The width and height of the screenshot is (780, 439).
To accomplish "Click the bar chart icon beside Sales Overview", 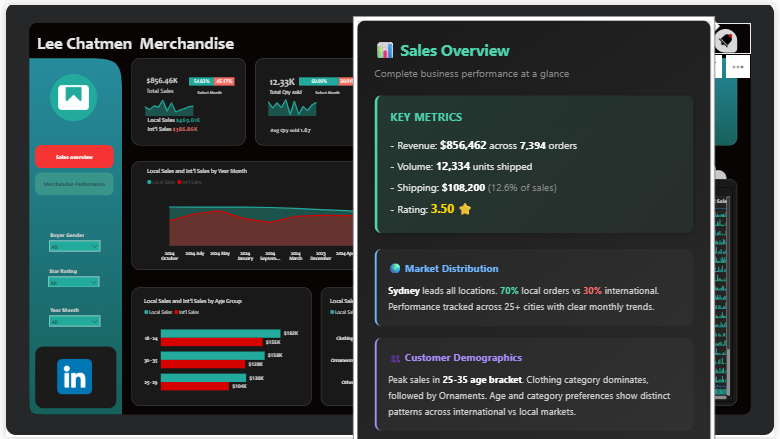I will point(385,50).
